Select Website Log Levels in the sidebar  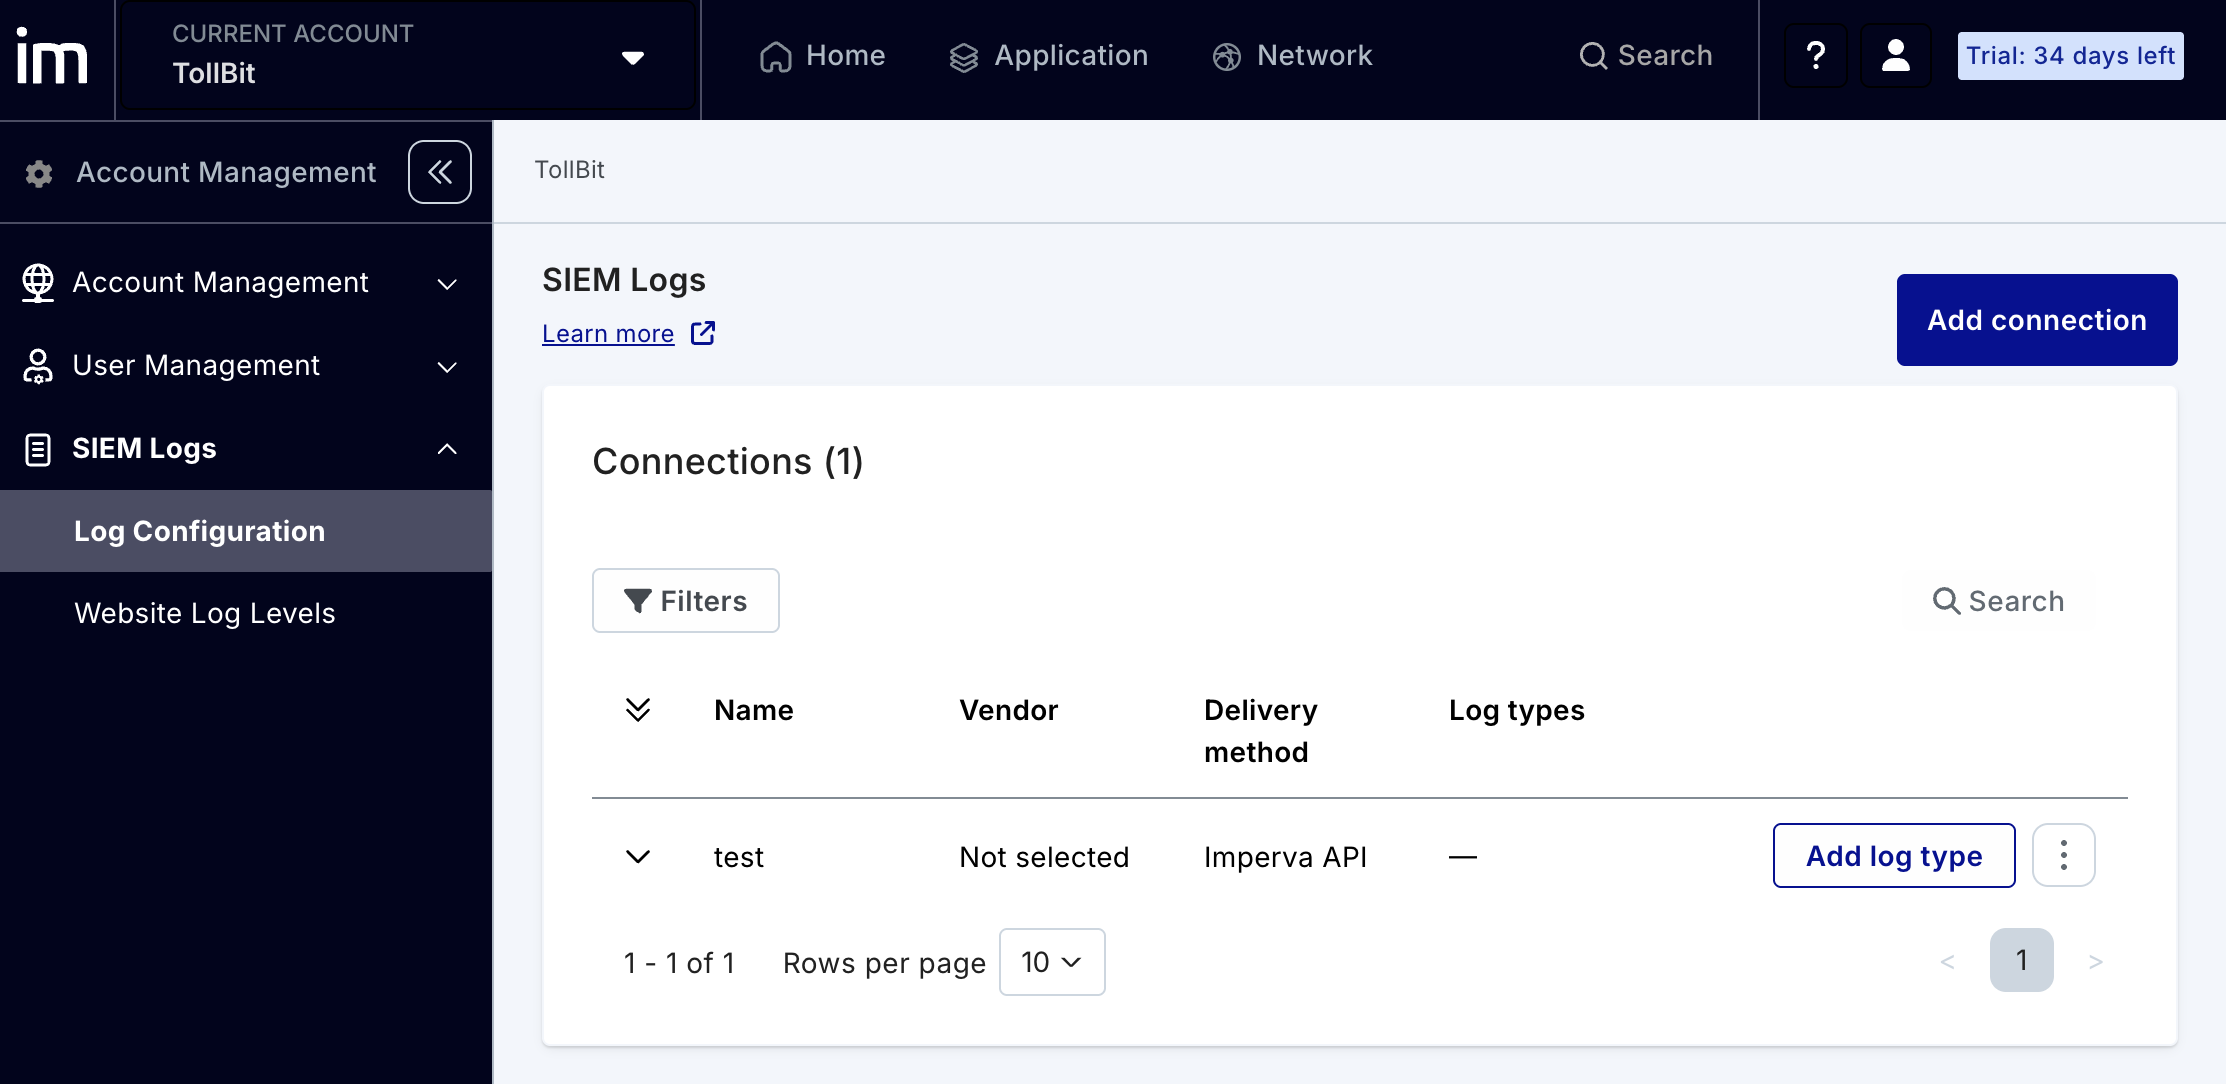point(204,612)
